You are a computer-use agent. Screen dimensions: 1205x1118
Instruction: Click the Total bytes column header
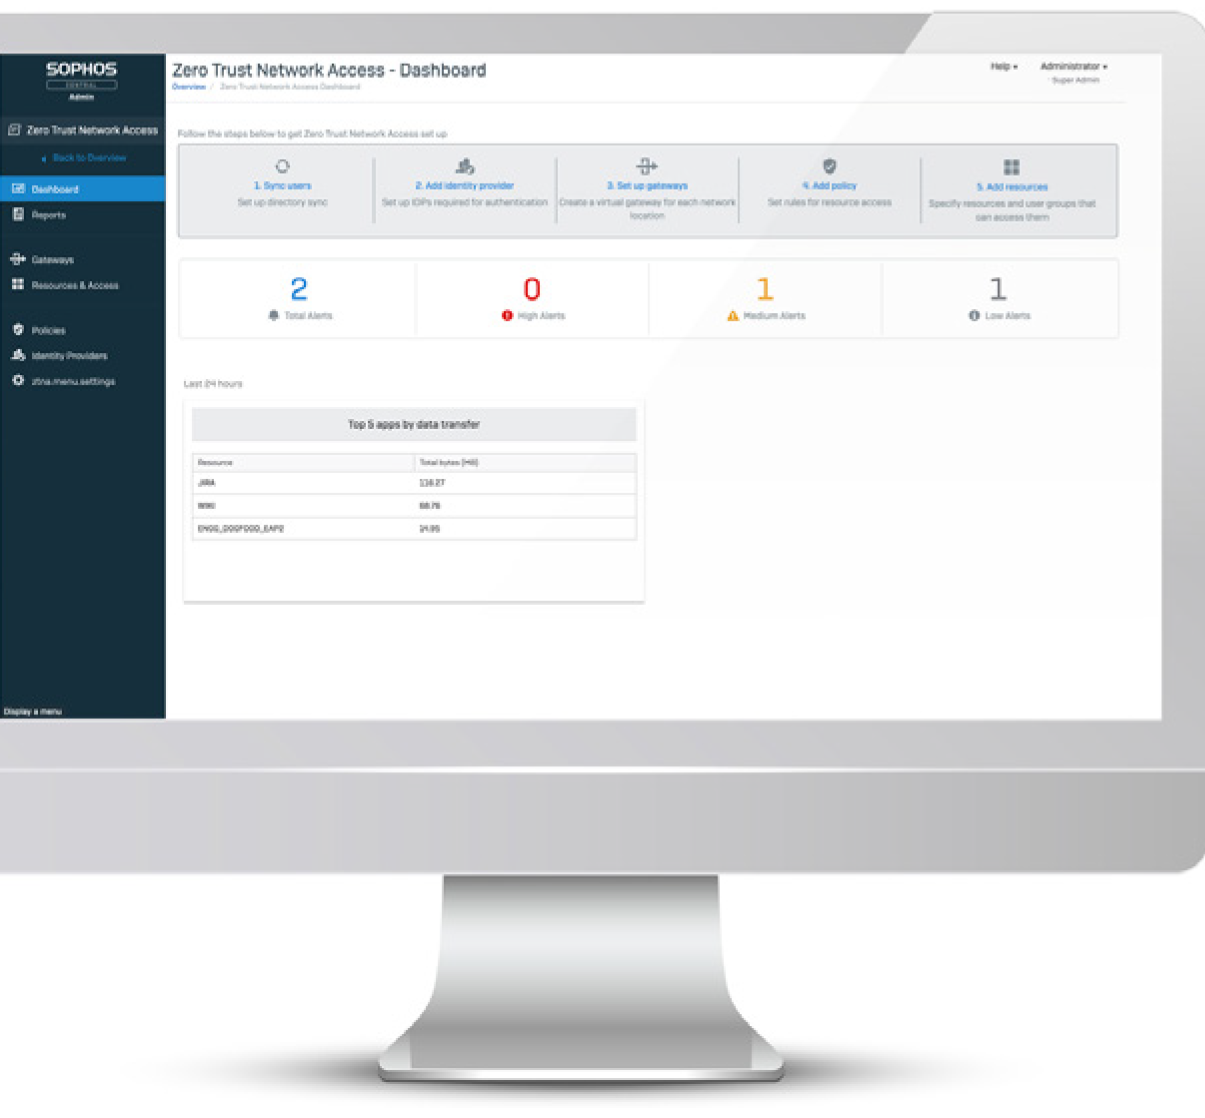pos(449,463)
